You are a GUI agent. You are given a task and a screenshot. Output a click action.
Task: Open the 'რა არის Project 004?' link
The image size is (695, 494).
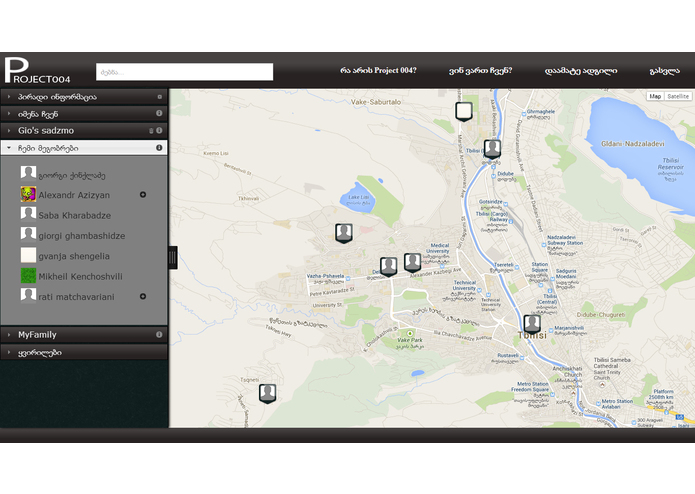coord(378,70)
